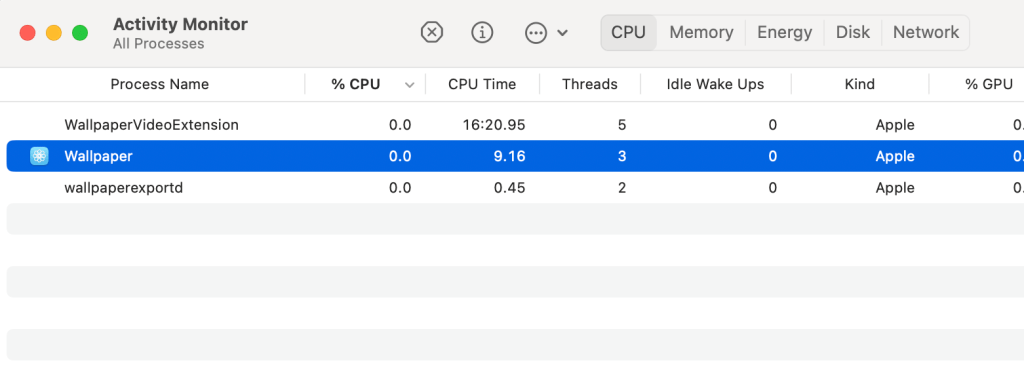Close the Activity Monitor window
1024x367 pixels.
(x=27, y=33)
